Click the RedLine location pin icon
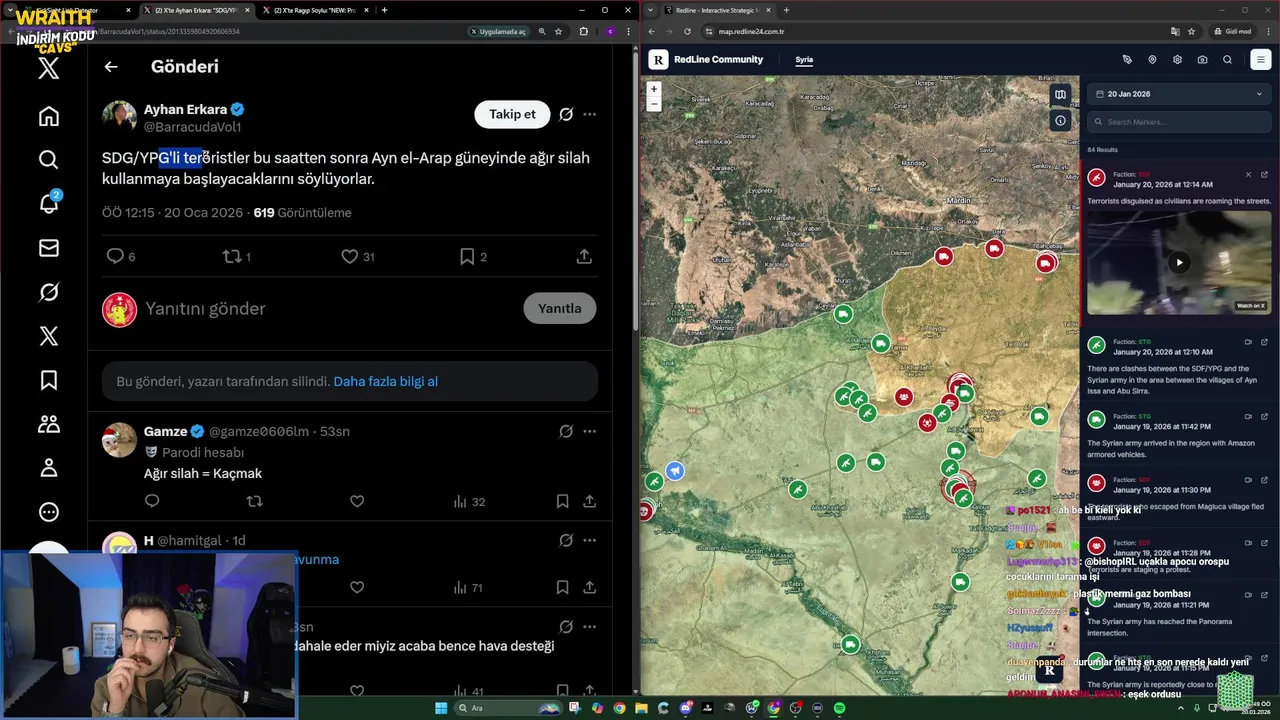 tap(1152, 60)
